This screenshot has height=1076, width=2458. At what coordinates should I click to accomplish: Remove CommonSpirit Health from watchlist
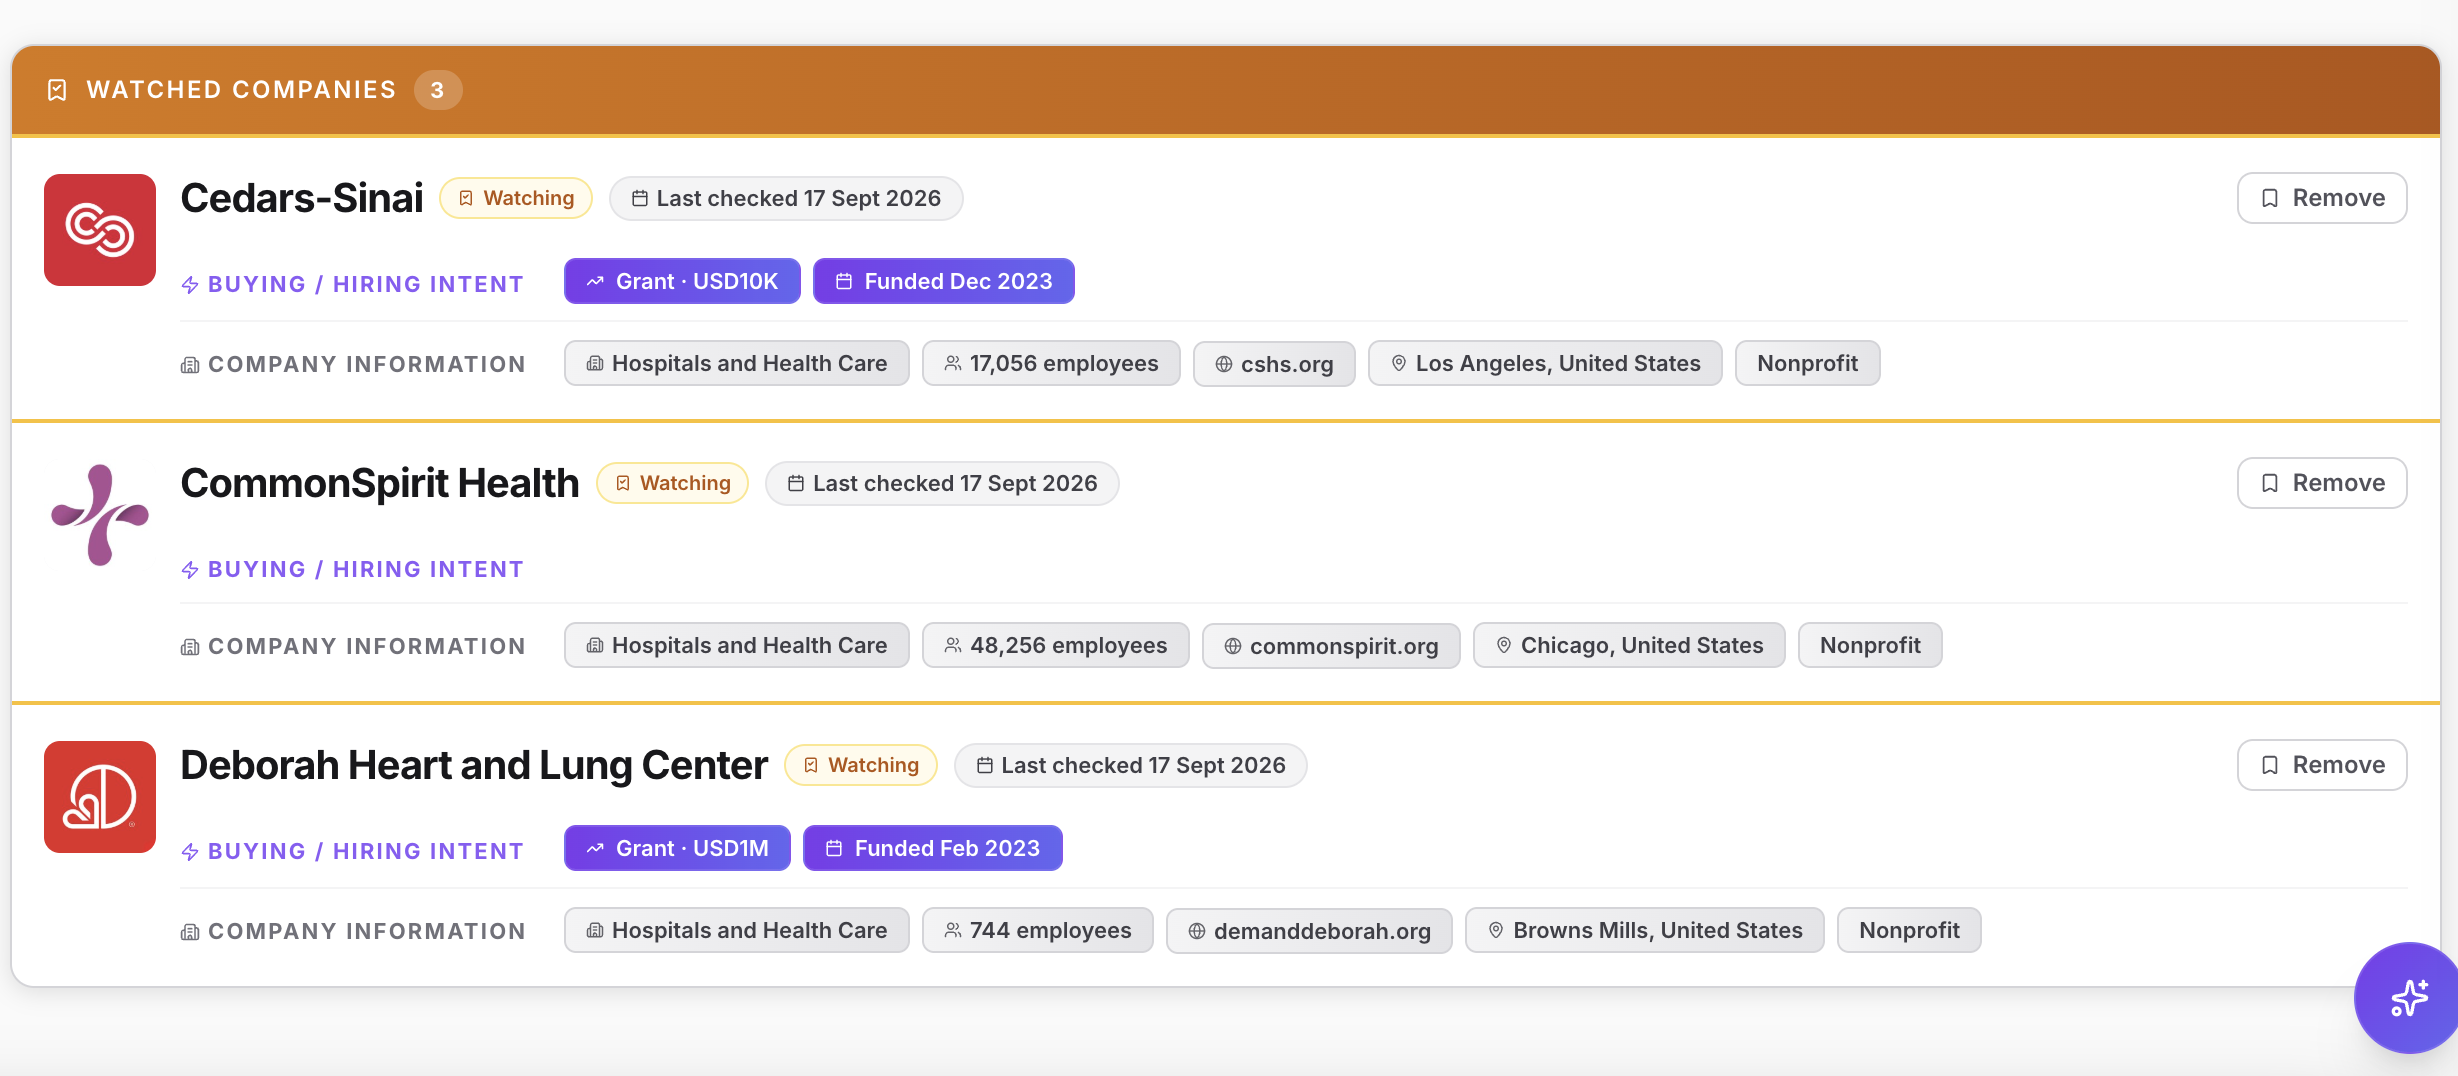2322,483
